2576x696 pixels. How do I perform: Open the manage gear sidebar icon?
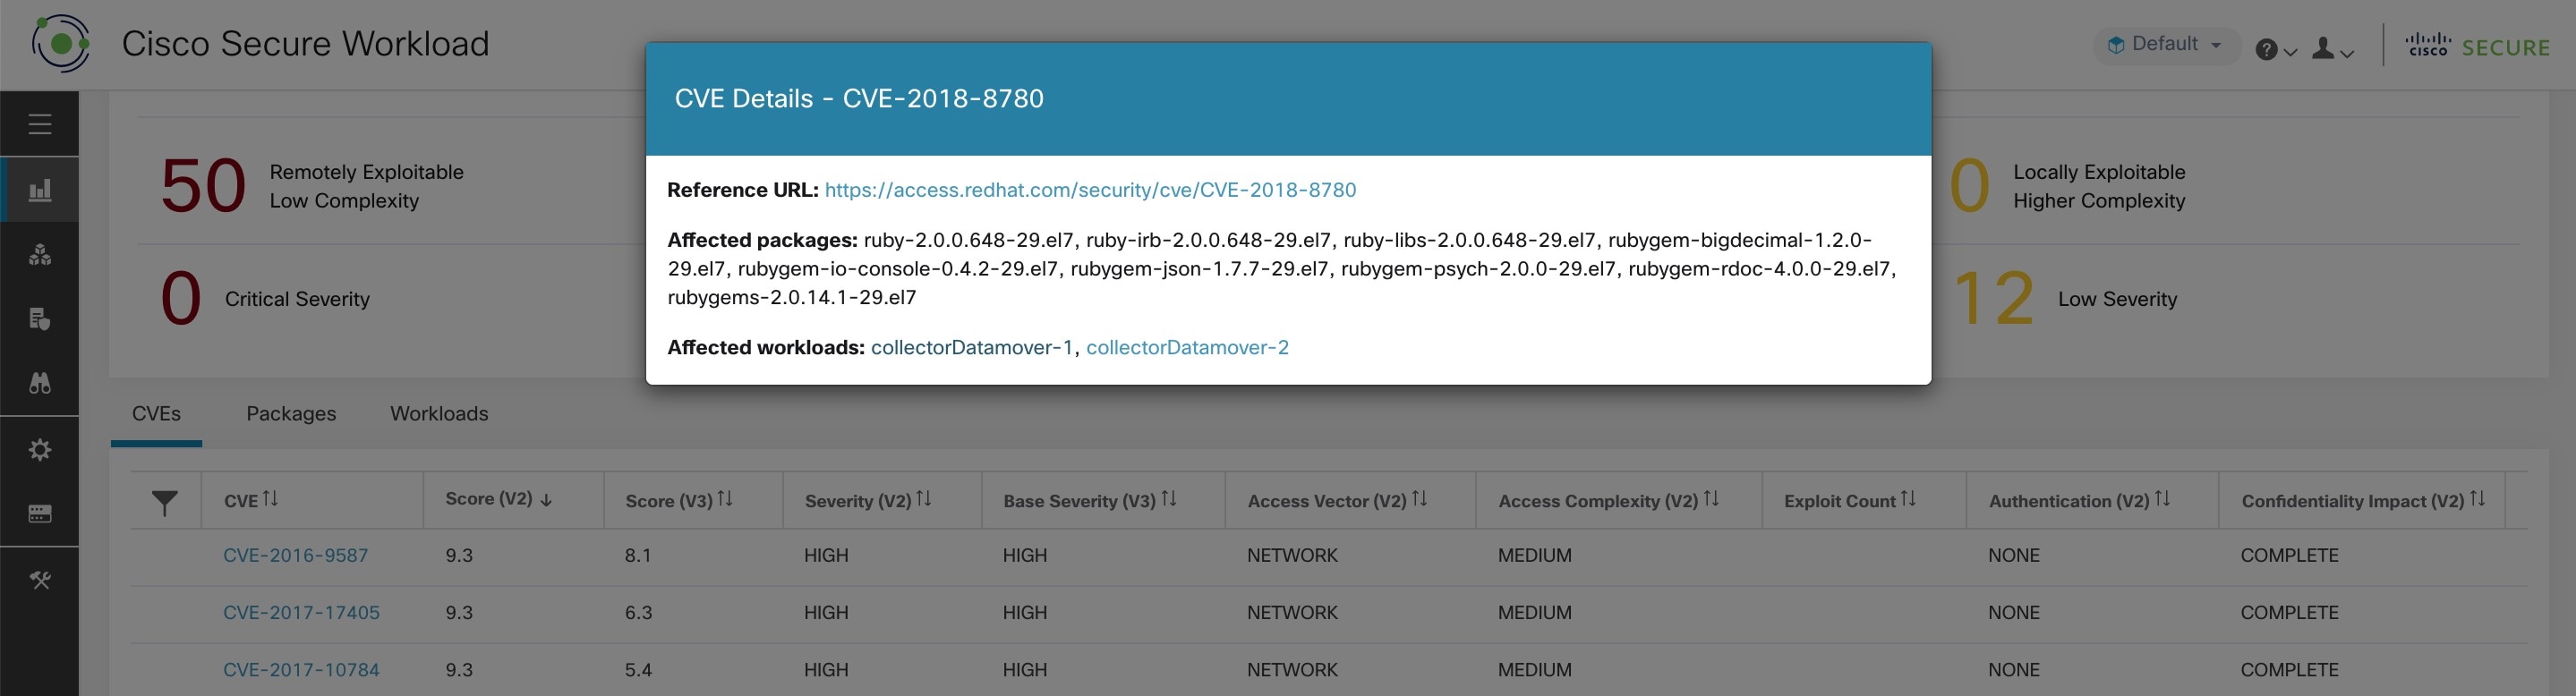click(x=40, y=450)
